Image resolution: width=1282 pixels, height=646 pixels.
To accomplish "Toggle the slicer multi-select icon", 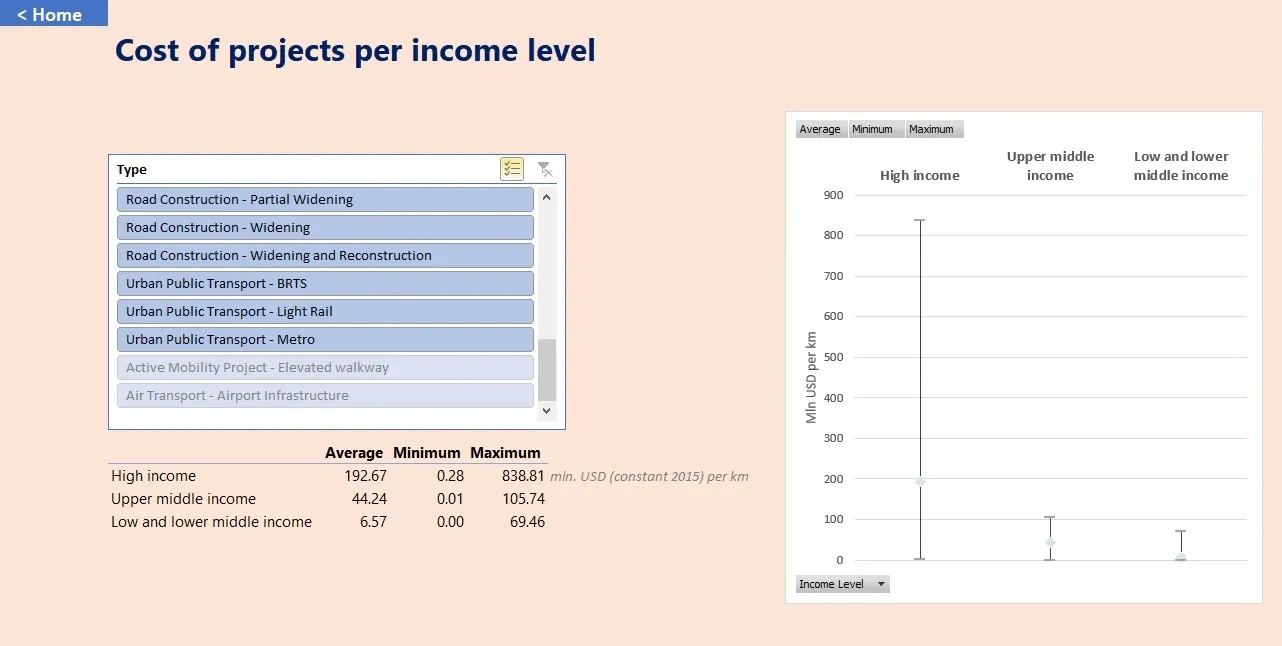I will point(512,169).
